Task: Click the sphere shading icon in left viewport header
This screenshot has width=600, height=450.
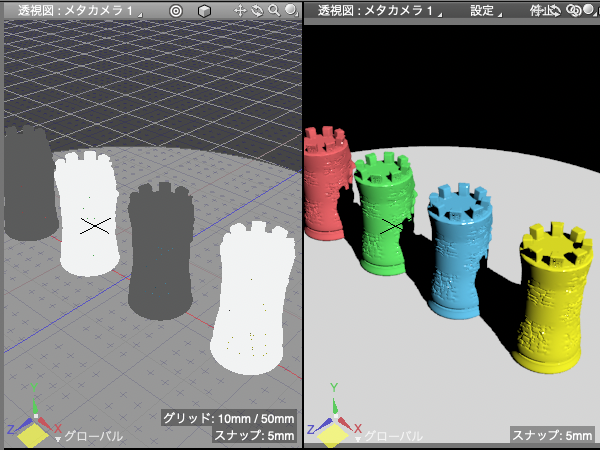Action: pyautogui.click(x=289, y=10)
